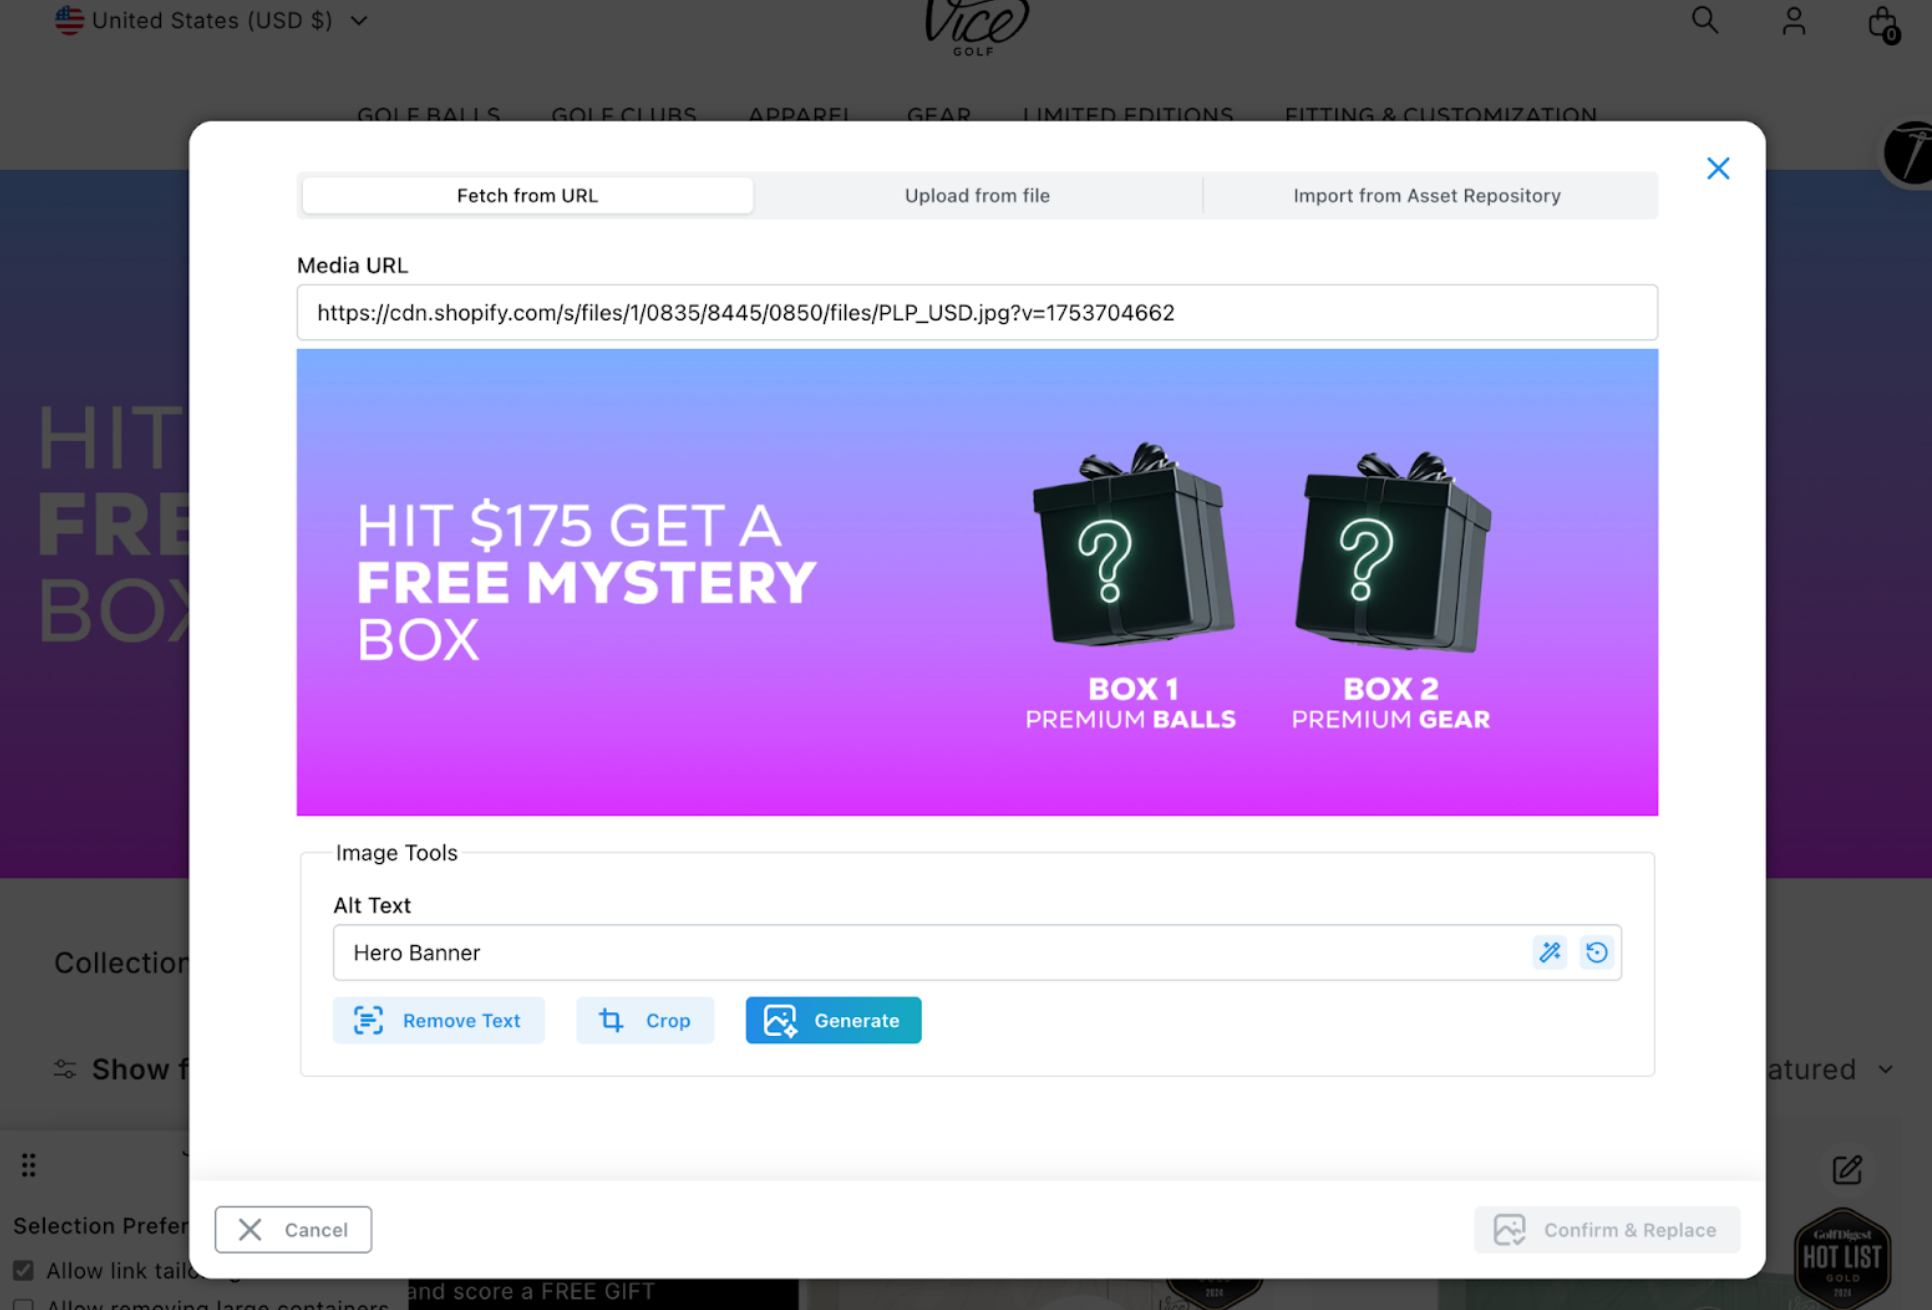
Task: Use the Remove Text tool
Action: (x=438, y=1020)
